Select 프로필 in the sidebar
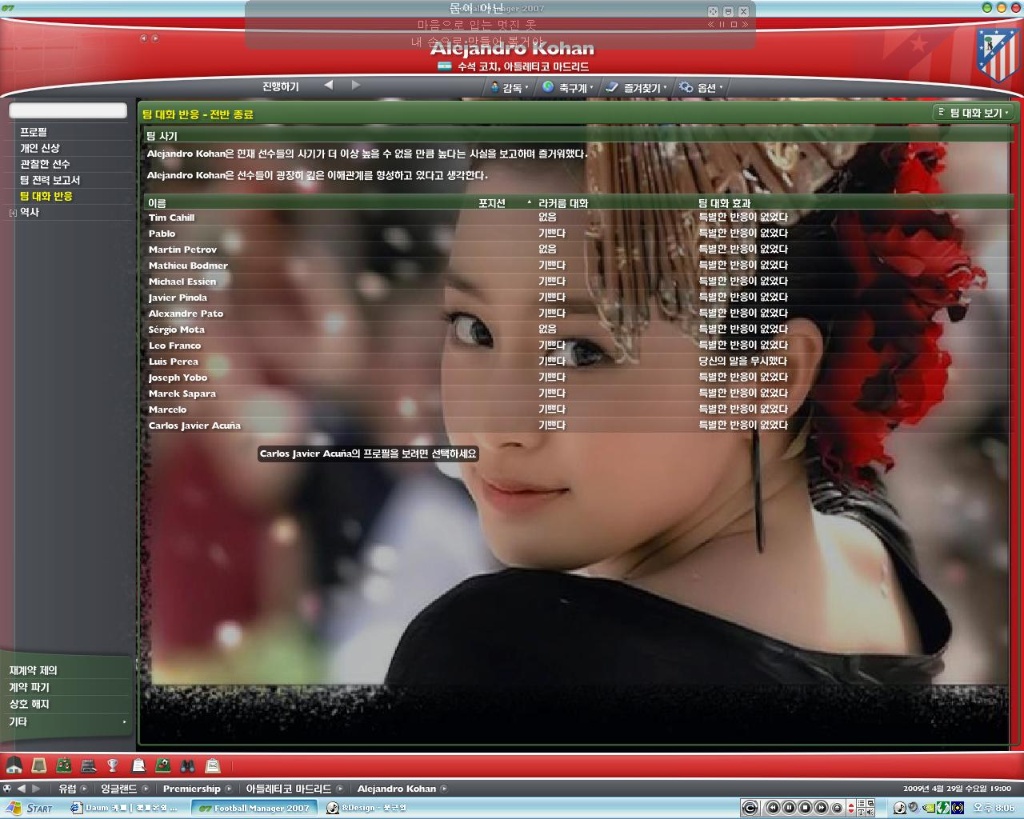This screenshot has width=1024, height=819. 34,132
